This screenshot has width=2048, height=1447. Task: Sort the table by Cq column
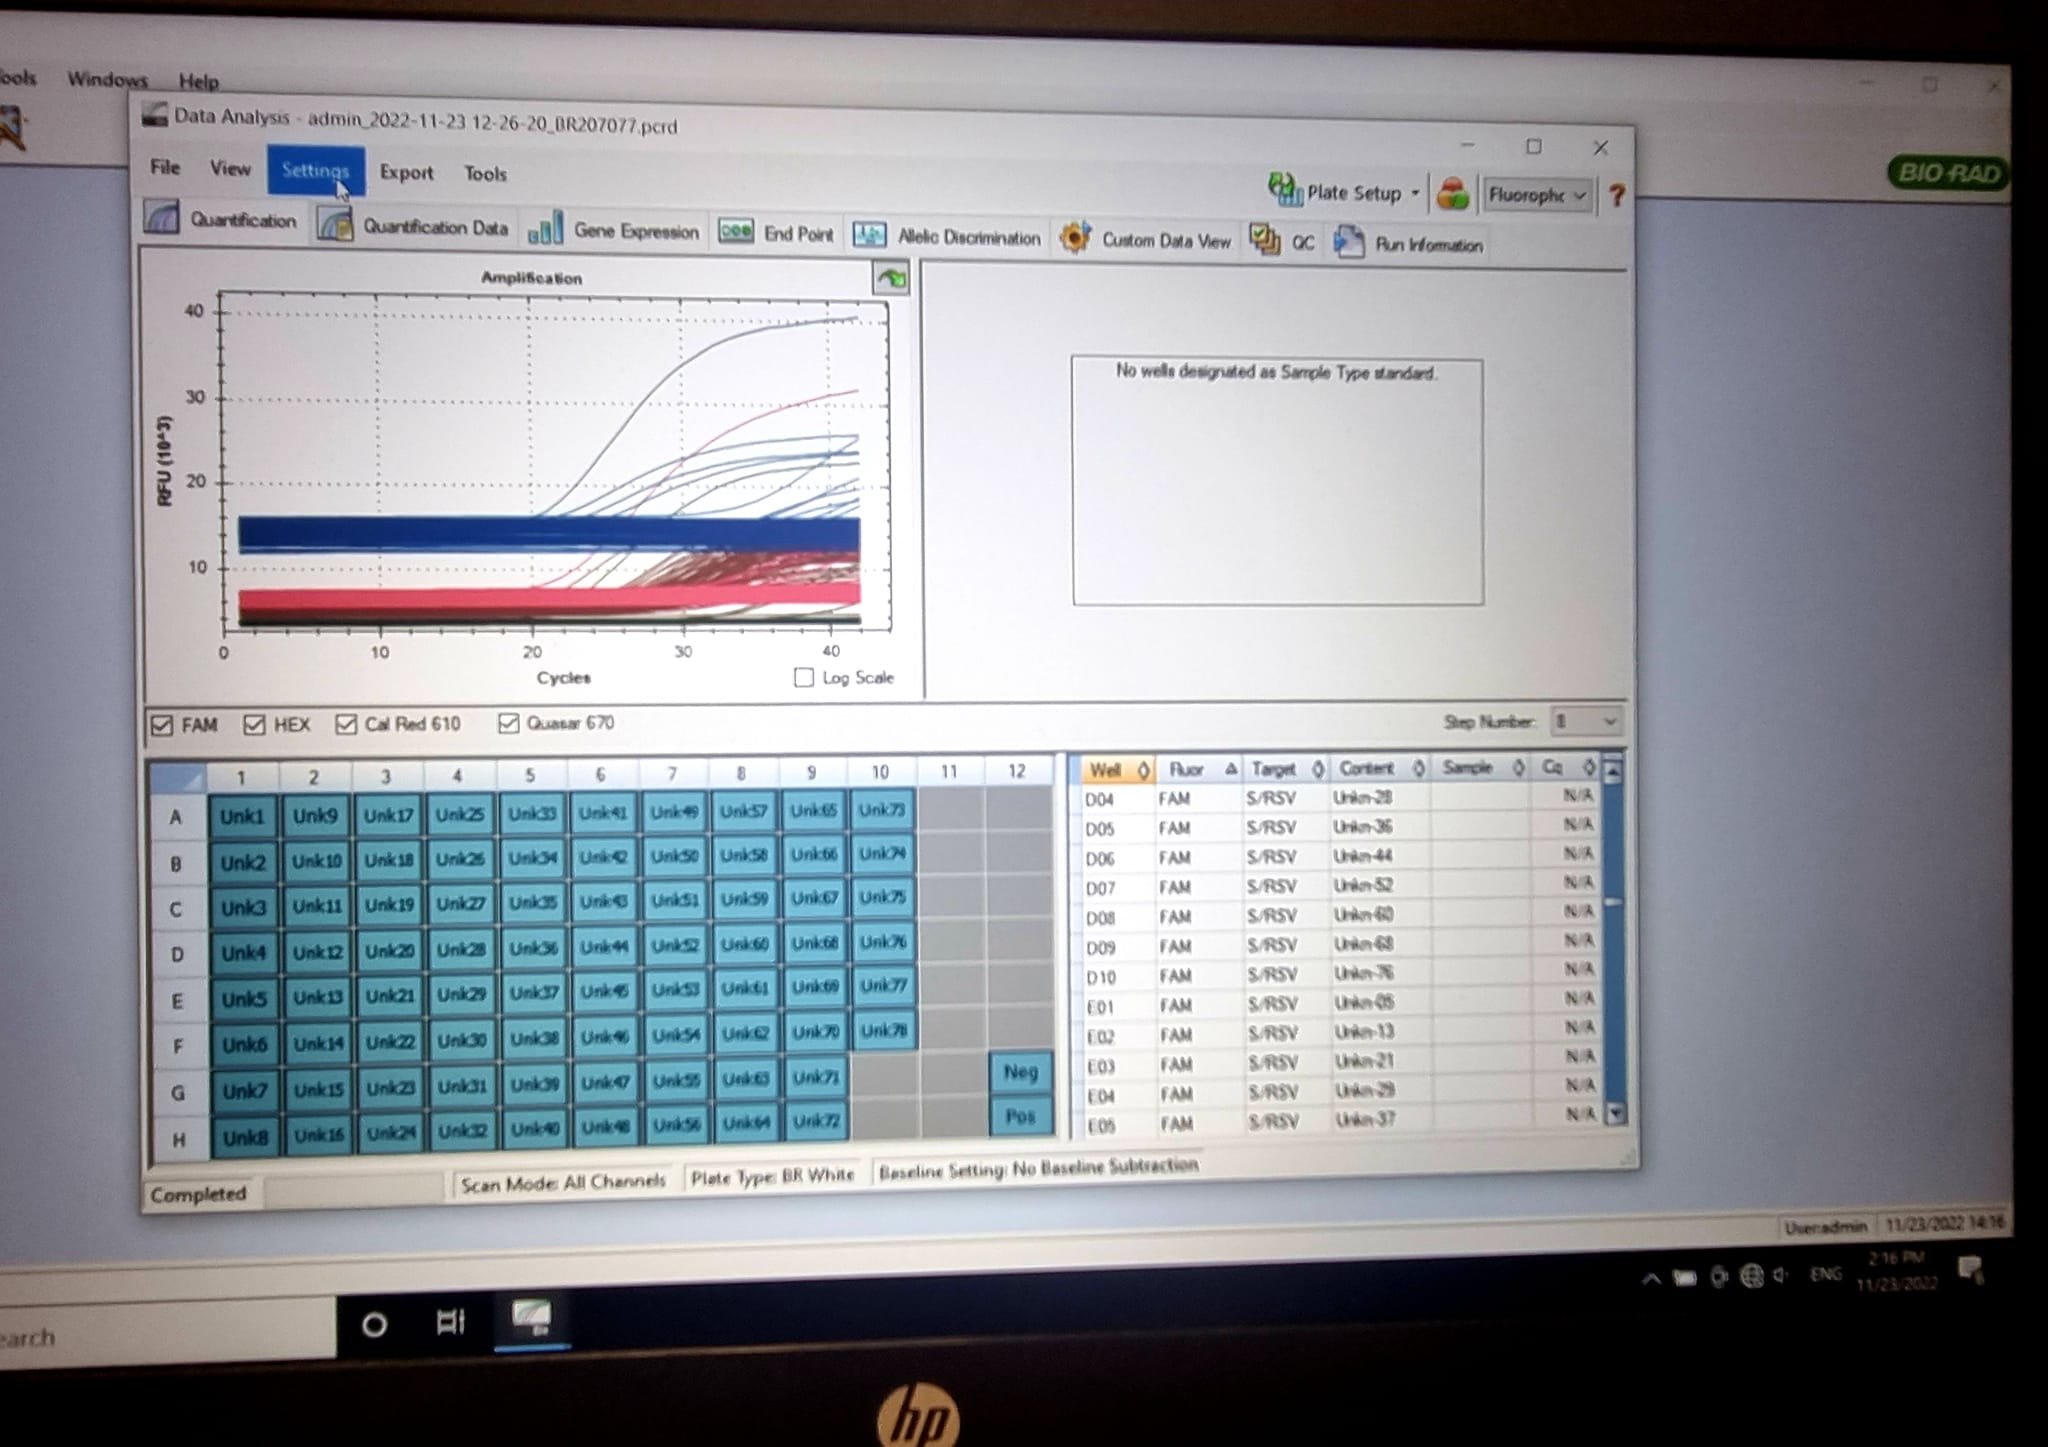point(1553,767)
